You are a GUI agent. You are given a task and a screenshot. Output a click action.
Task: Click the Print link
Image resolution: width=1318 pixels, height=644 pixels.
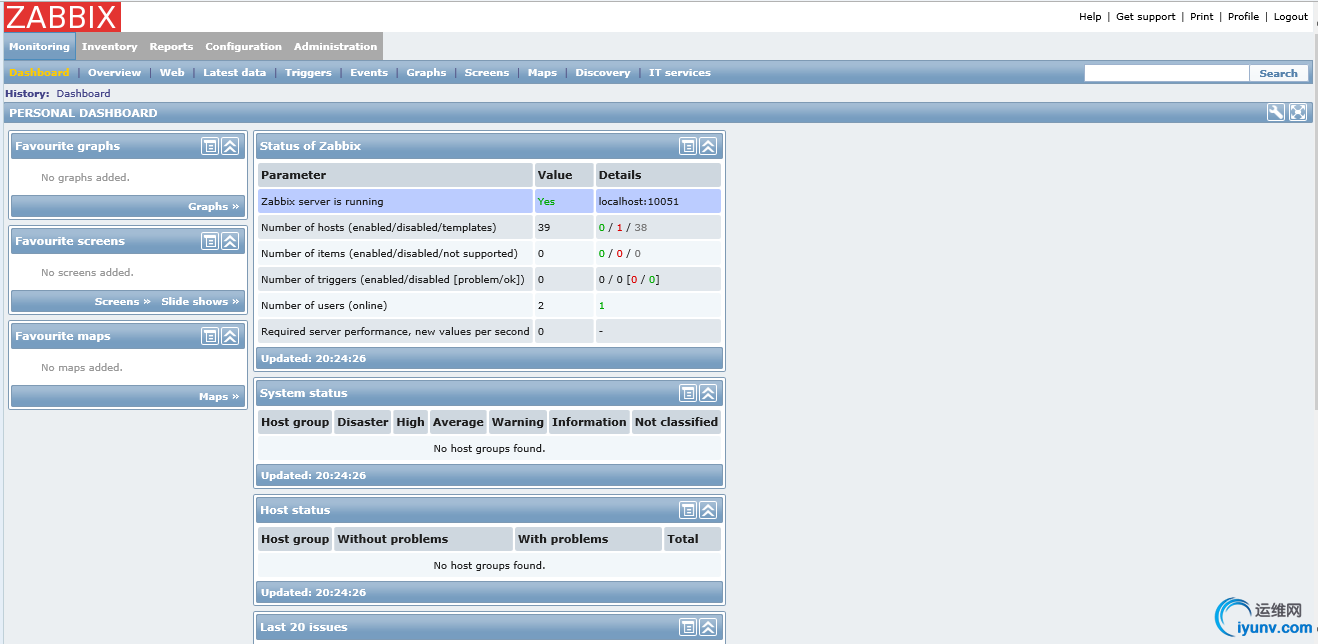[x=1202, y=16]
